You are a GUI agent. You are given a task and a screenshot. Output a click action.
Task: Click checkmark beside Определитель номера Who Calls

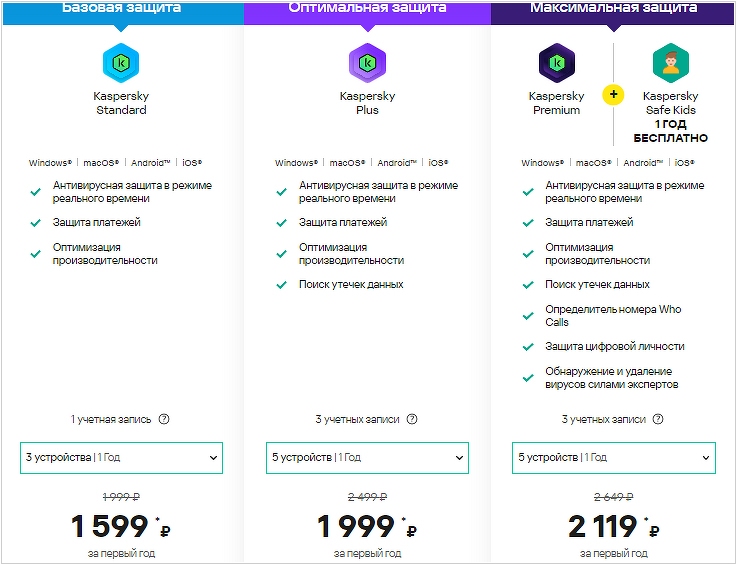[528, 316]
